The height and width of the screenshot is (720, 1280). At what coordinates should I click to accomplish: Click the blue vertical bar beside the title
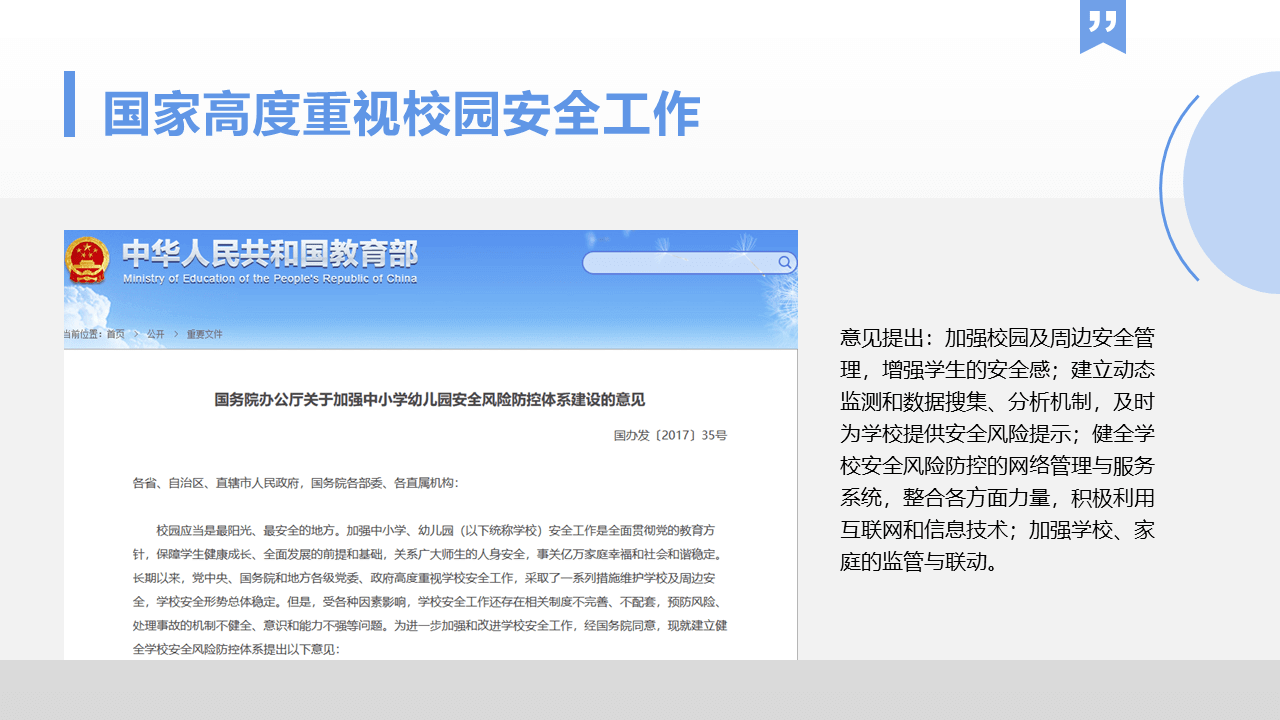(69, 104)
